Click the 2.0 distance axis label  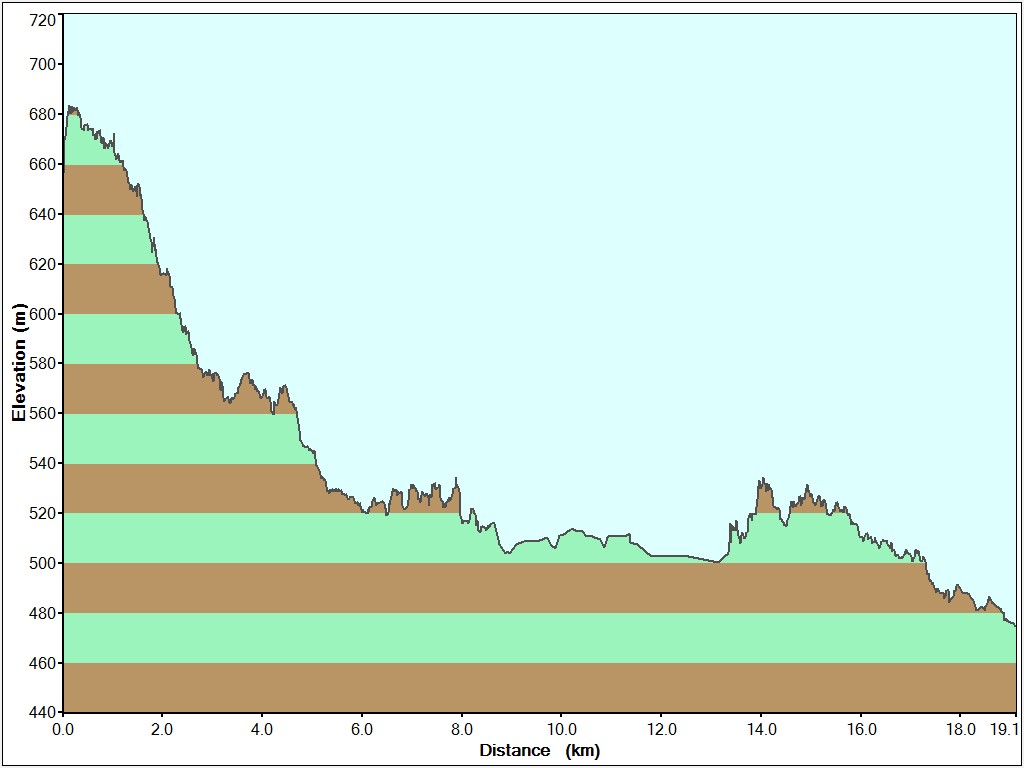point(162,728)
